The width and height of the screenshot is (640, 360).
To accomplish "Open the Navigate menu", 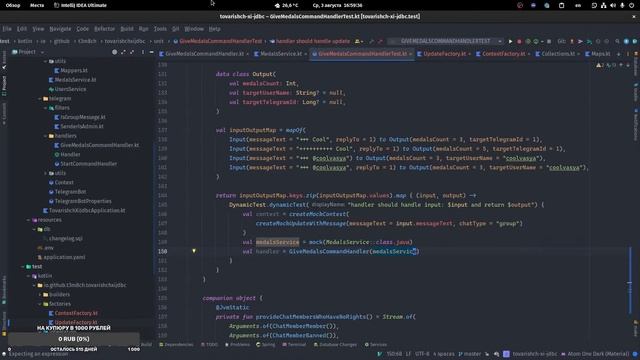I will (60, 29).
